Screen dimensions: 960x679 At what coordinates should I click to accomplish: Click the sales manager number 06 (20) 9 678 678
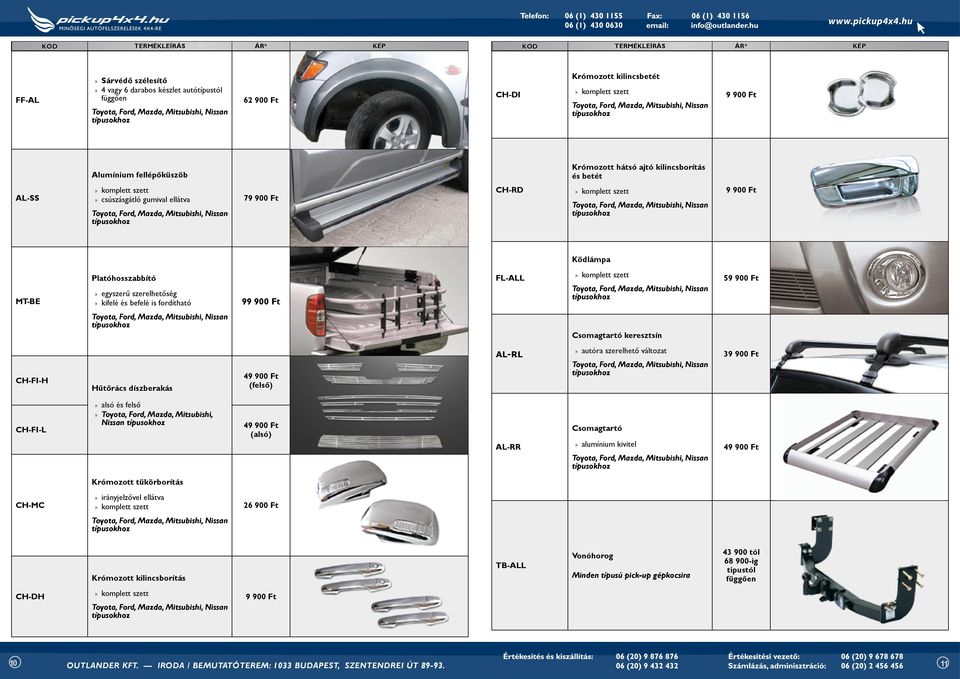(x=872, y=656)
